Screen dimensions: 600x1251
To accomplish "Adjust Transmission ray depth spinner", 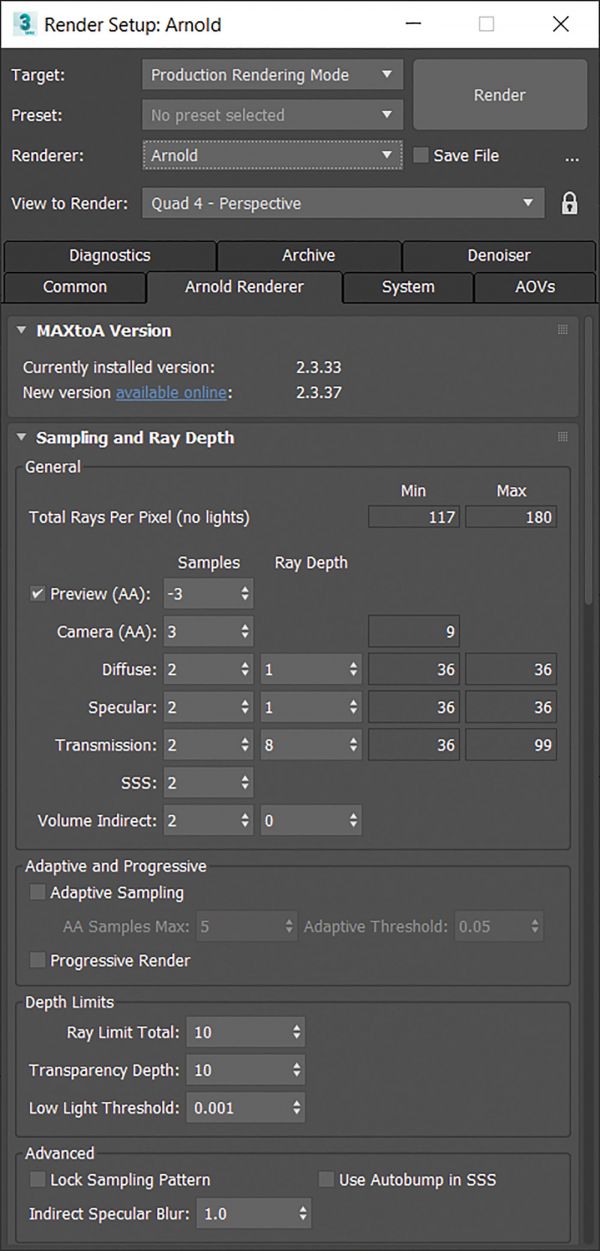I will (353, 745).
